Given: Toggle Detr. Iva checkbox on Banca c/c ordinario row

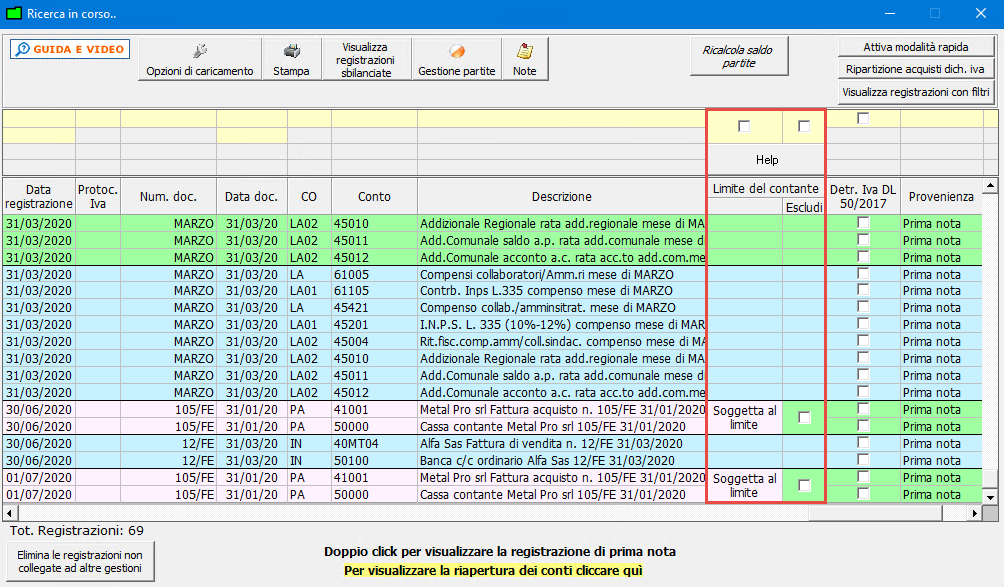Looking at the screenshot, I should coord(863,459).
